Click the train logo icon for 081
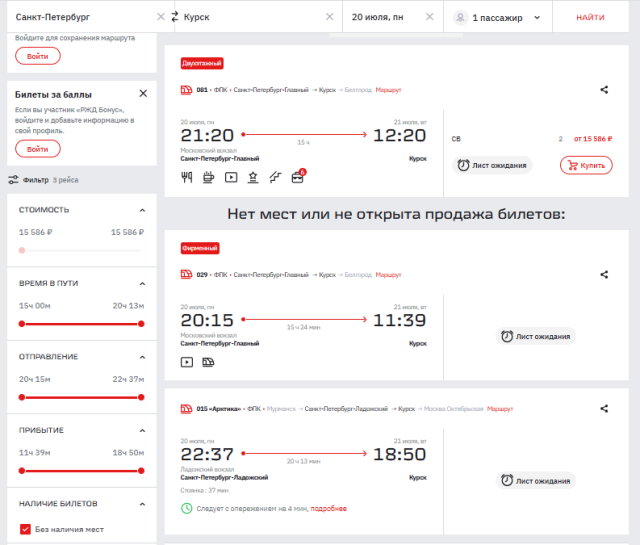This screenshot has width=640, height=545. pos(187,90)
